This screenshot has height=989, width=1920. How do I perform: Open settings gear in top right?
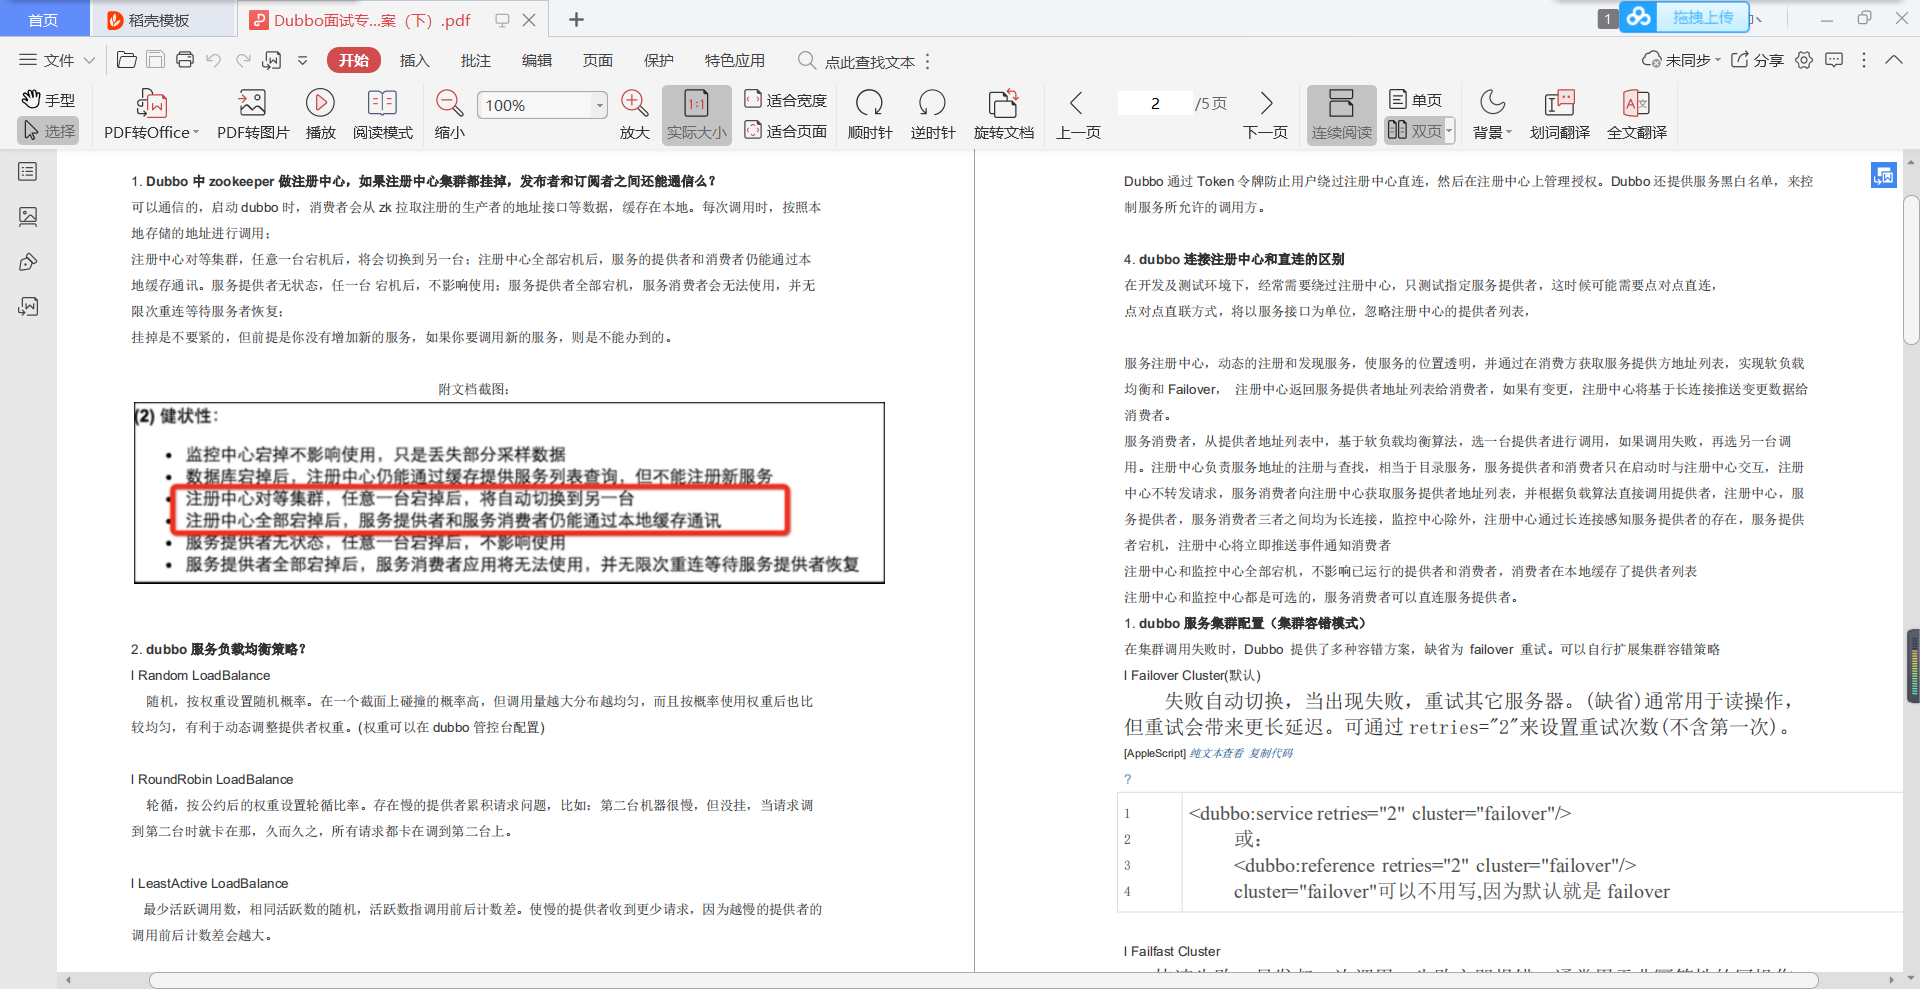(x=1804, y=60)
